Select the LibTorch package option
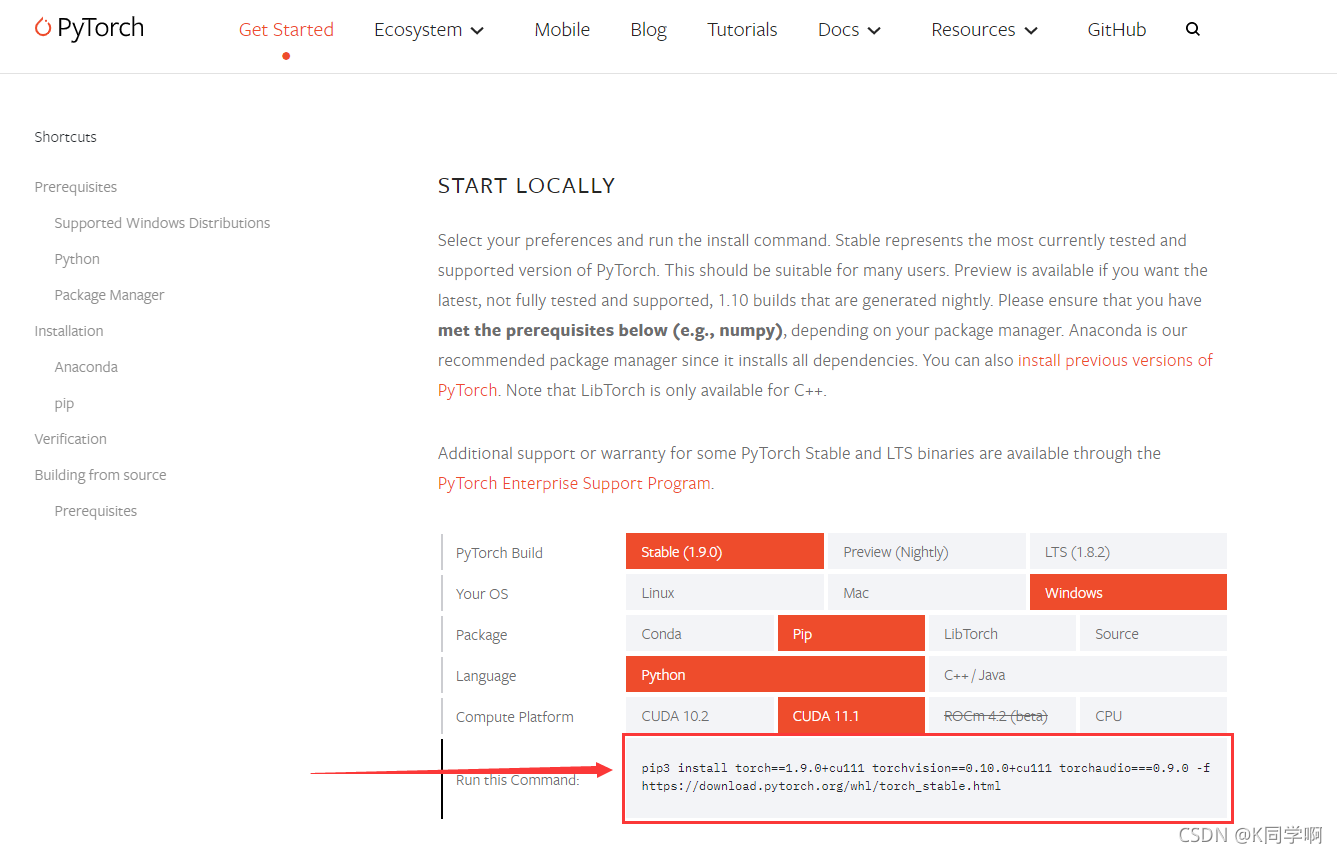Image resolution: width=1337 pixels, height=853 pixels. click(x=1002, y=633)
